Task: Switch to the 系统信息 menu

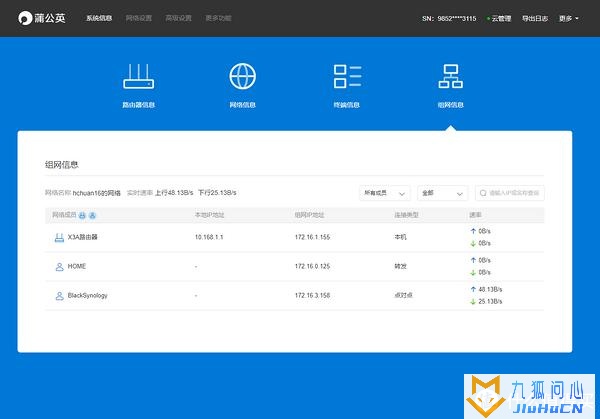Action: coord(99,18)
